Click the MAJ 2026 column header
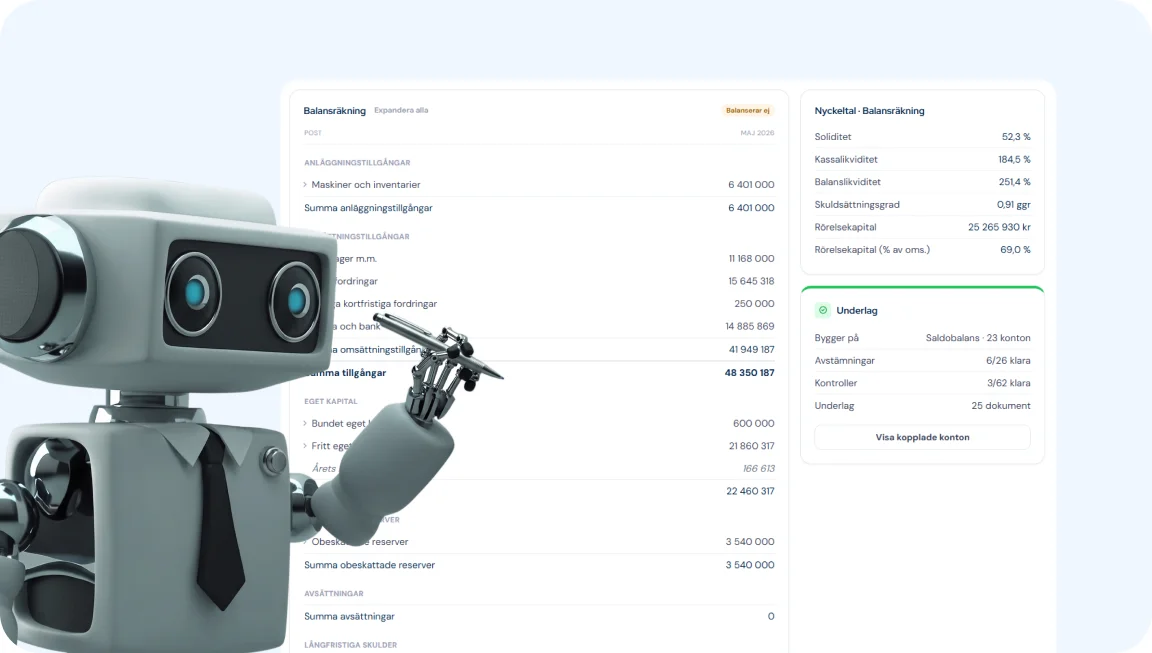Image resolution: width=1152 pixels, height=653 pixels. tap(757, 133)
